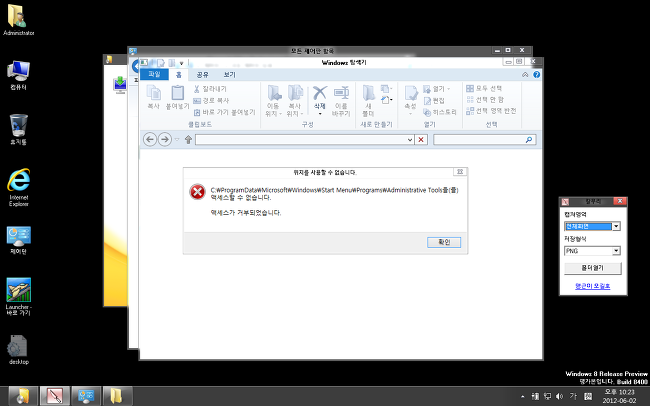Click download icon in leftmost background window
This screenshot has width=650, height=406.
(120, 84)
